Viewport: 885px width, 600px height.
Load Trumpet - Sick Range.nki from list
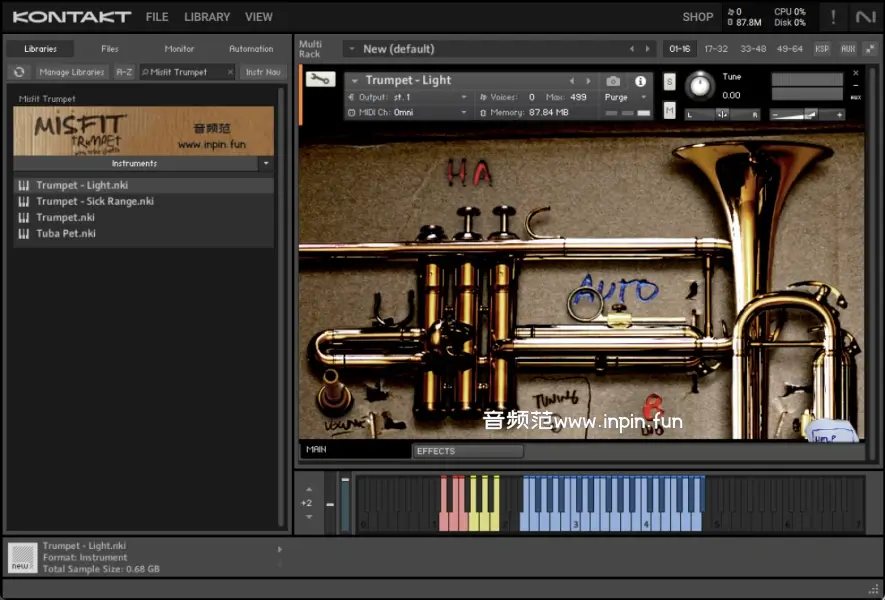(x=95, y=201)
